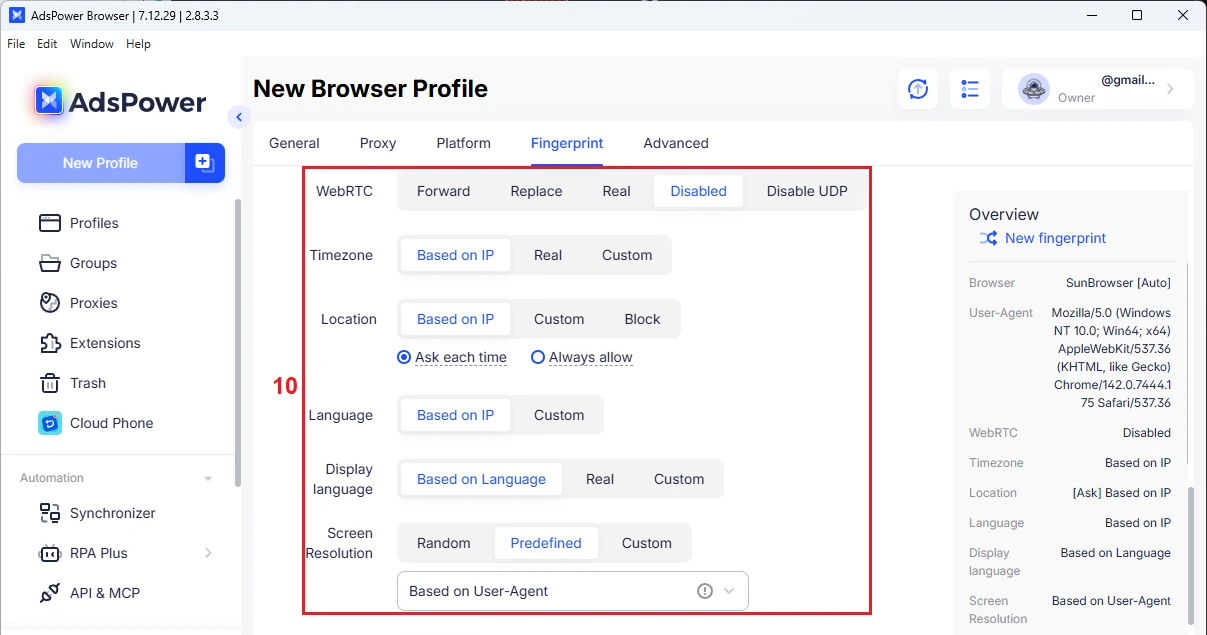Select the 'Always allow' radio button

pos(538,357)
